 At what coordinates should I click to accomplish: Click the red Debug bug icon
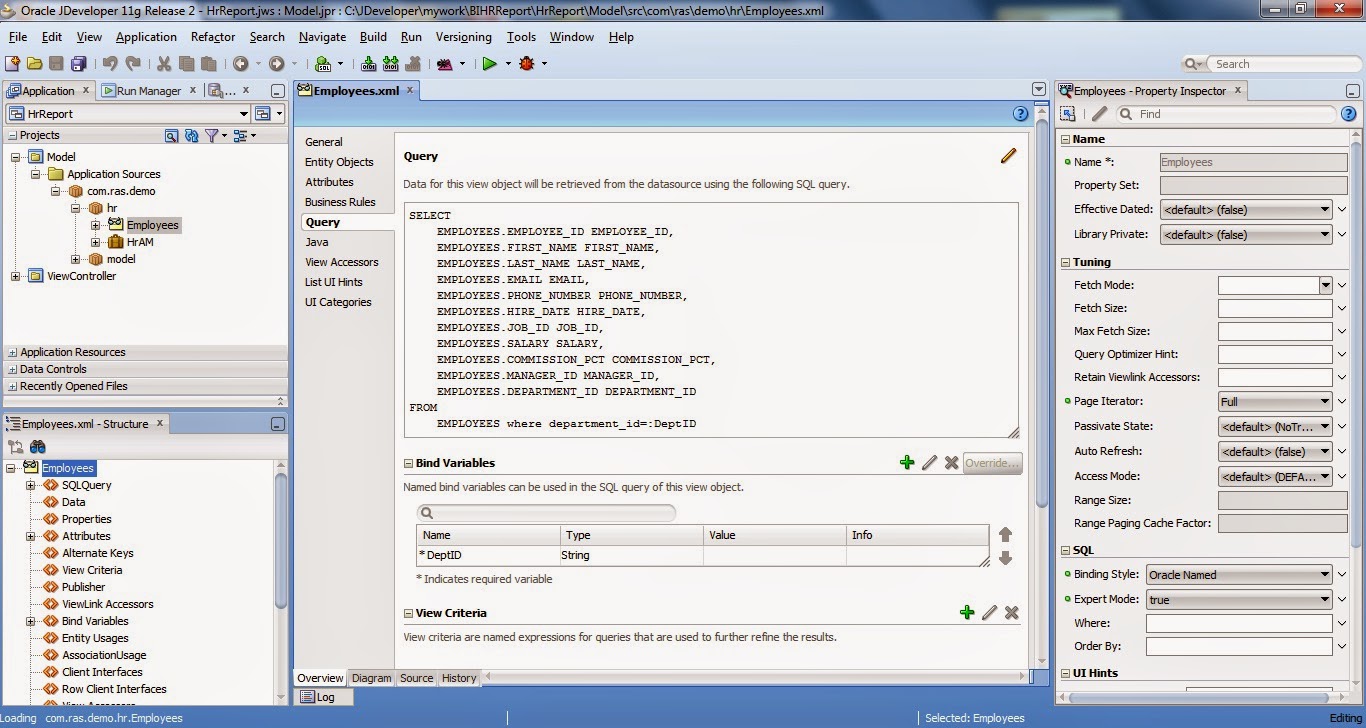(526, 64)
